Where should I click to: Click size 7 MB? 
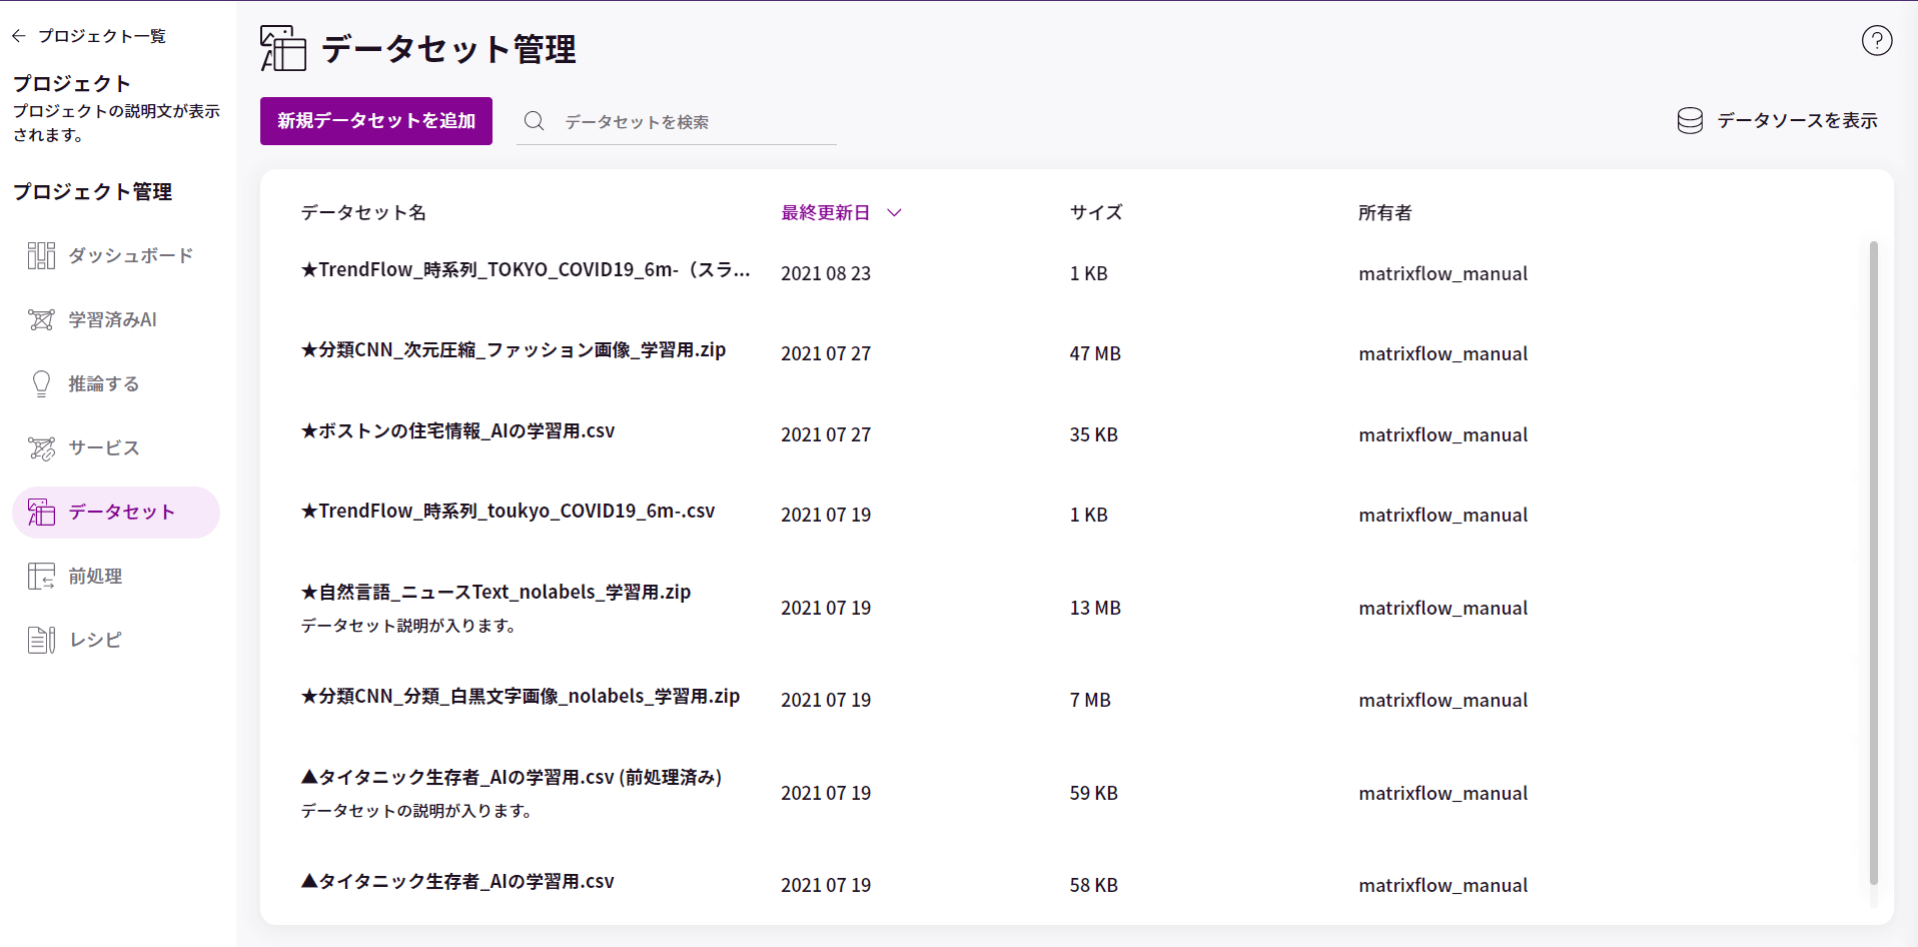(1090, 700)
